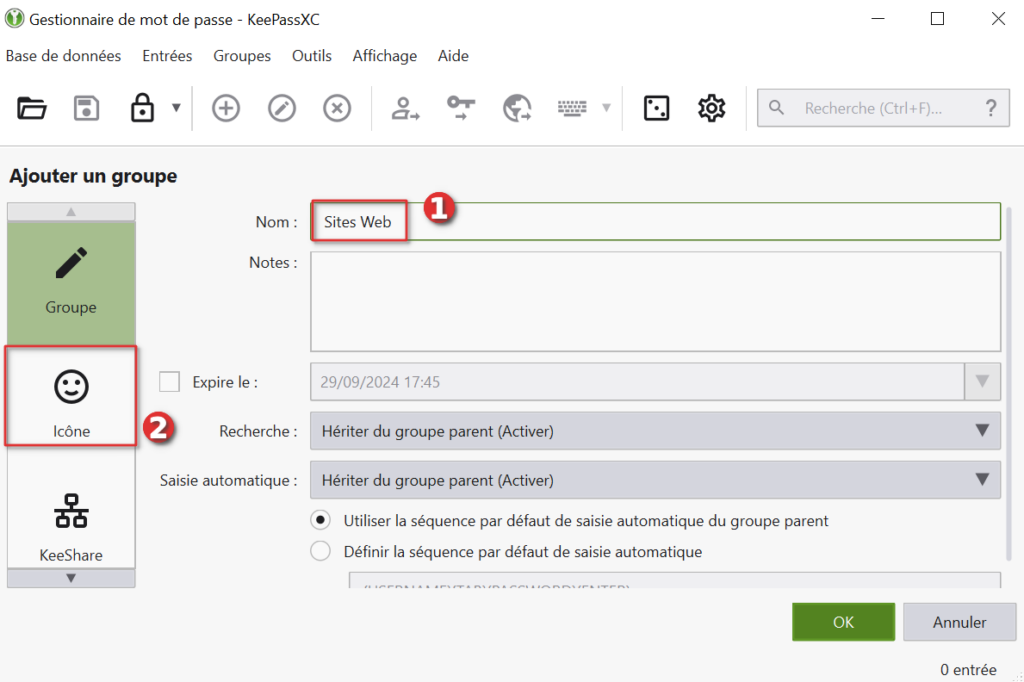Click the add new entry plus icon

point(226,108)
